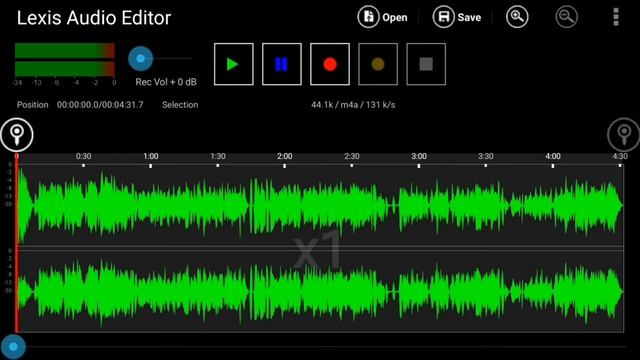Click the Lexis Audio Editor title
The height and width of the screenshot is (360, 640).
click(94, 18)
